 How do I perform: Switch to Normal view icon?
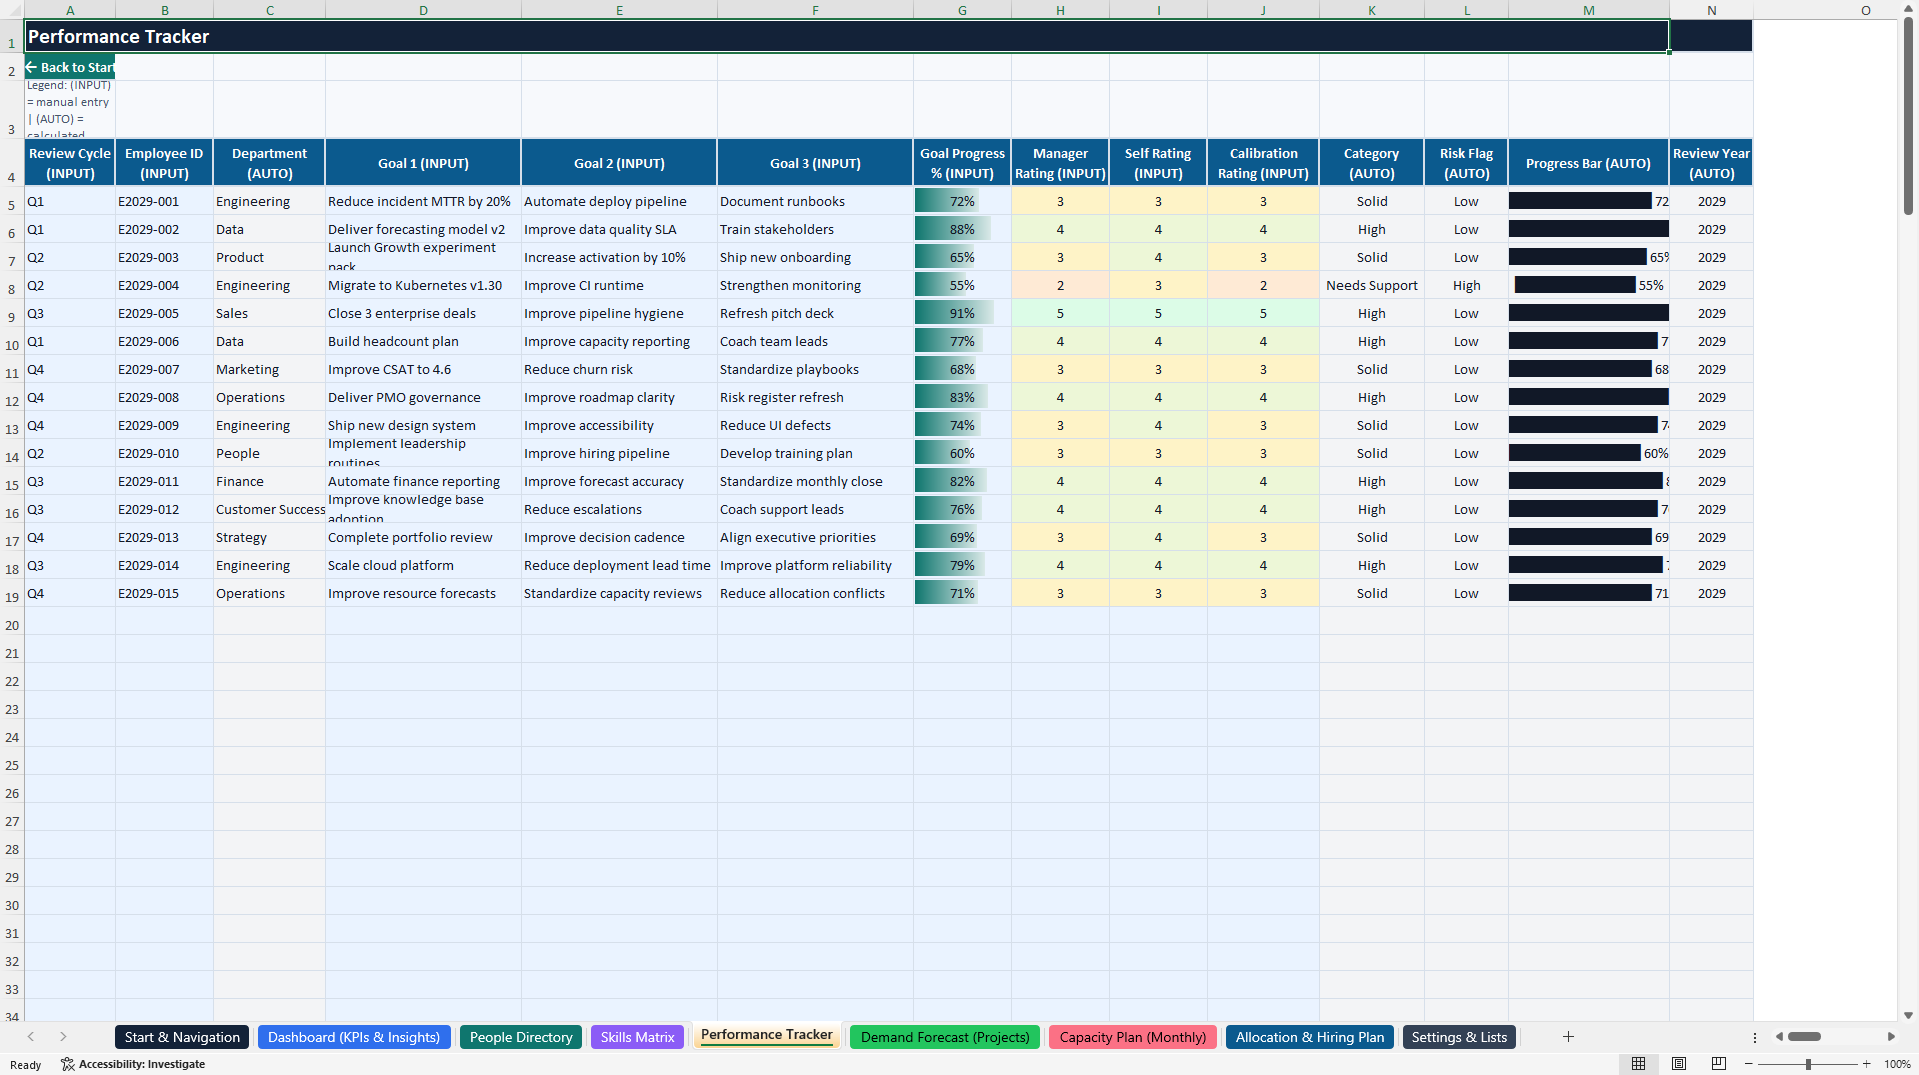coord(1638,1064)
